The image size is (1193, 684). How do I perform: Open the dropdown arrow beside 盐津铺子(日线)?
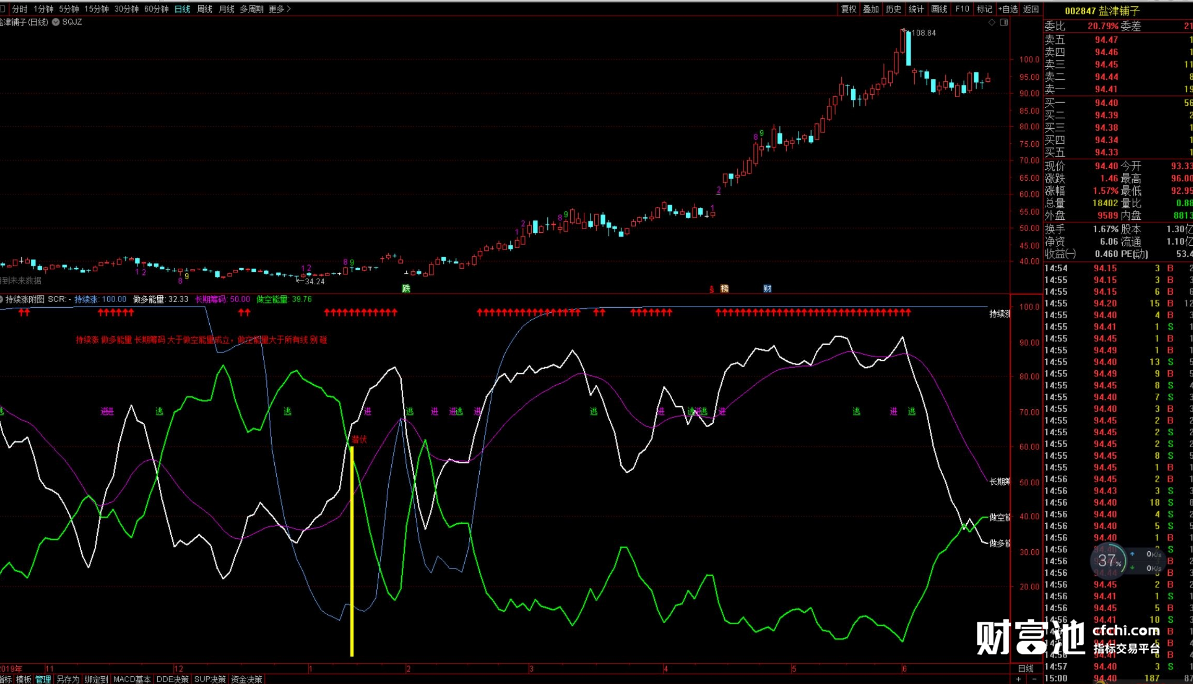(56, 22)
